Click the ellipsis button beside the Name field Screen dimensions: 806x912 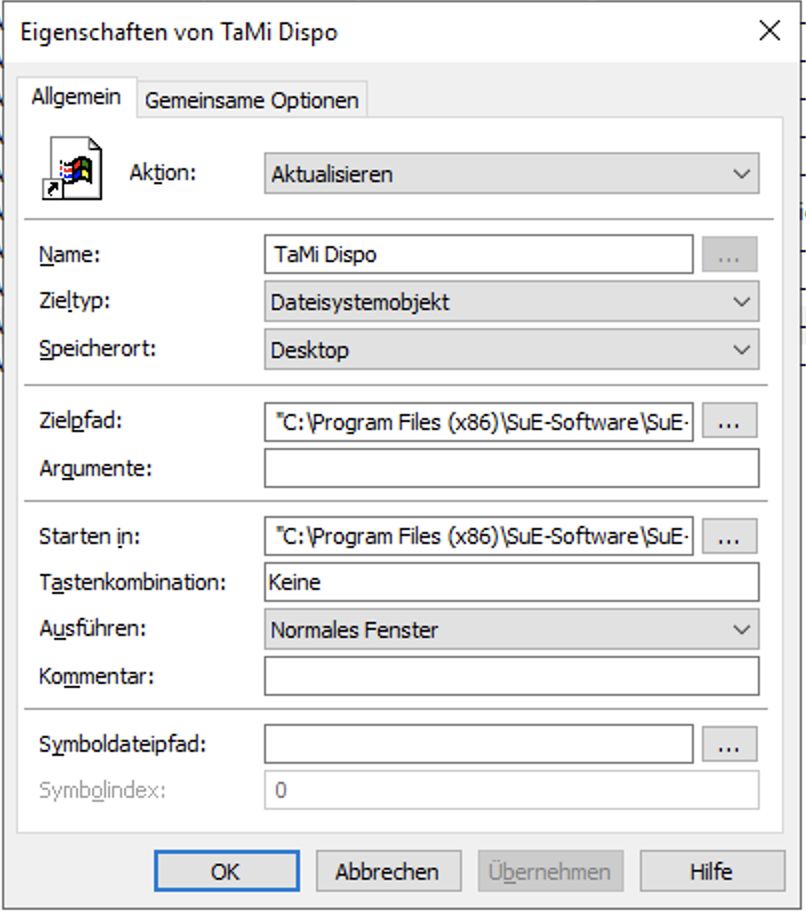tap(729, 254)
